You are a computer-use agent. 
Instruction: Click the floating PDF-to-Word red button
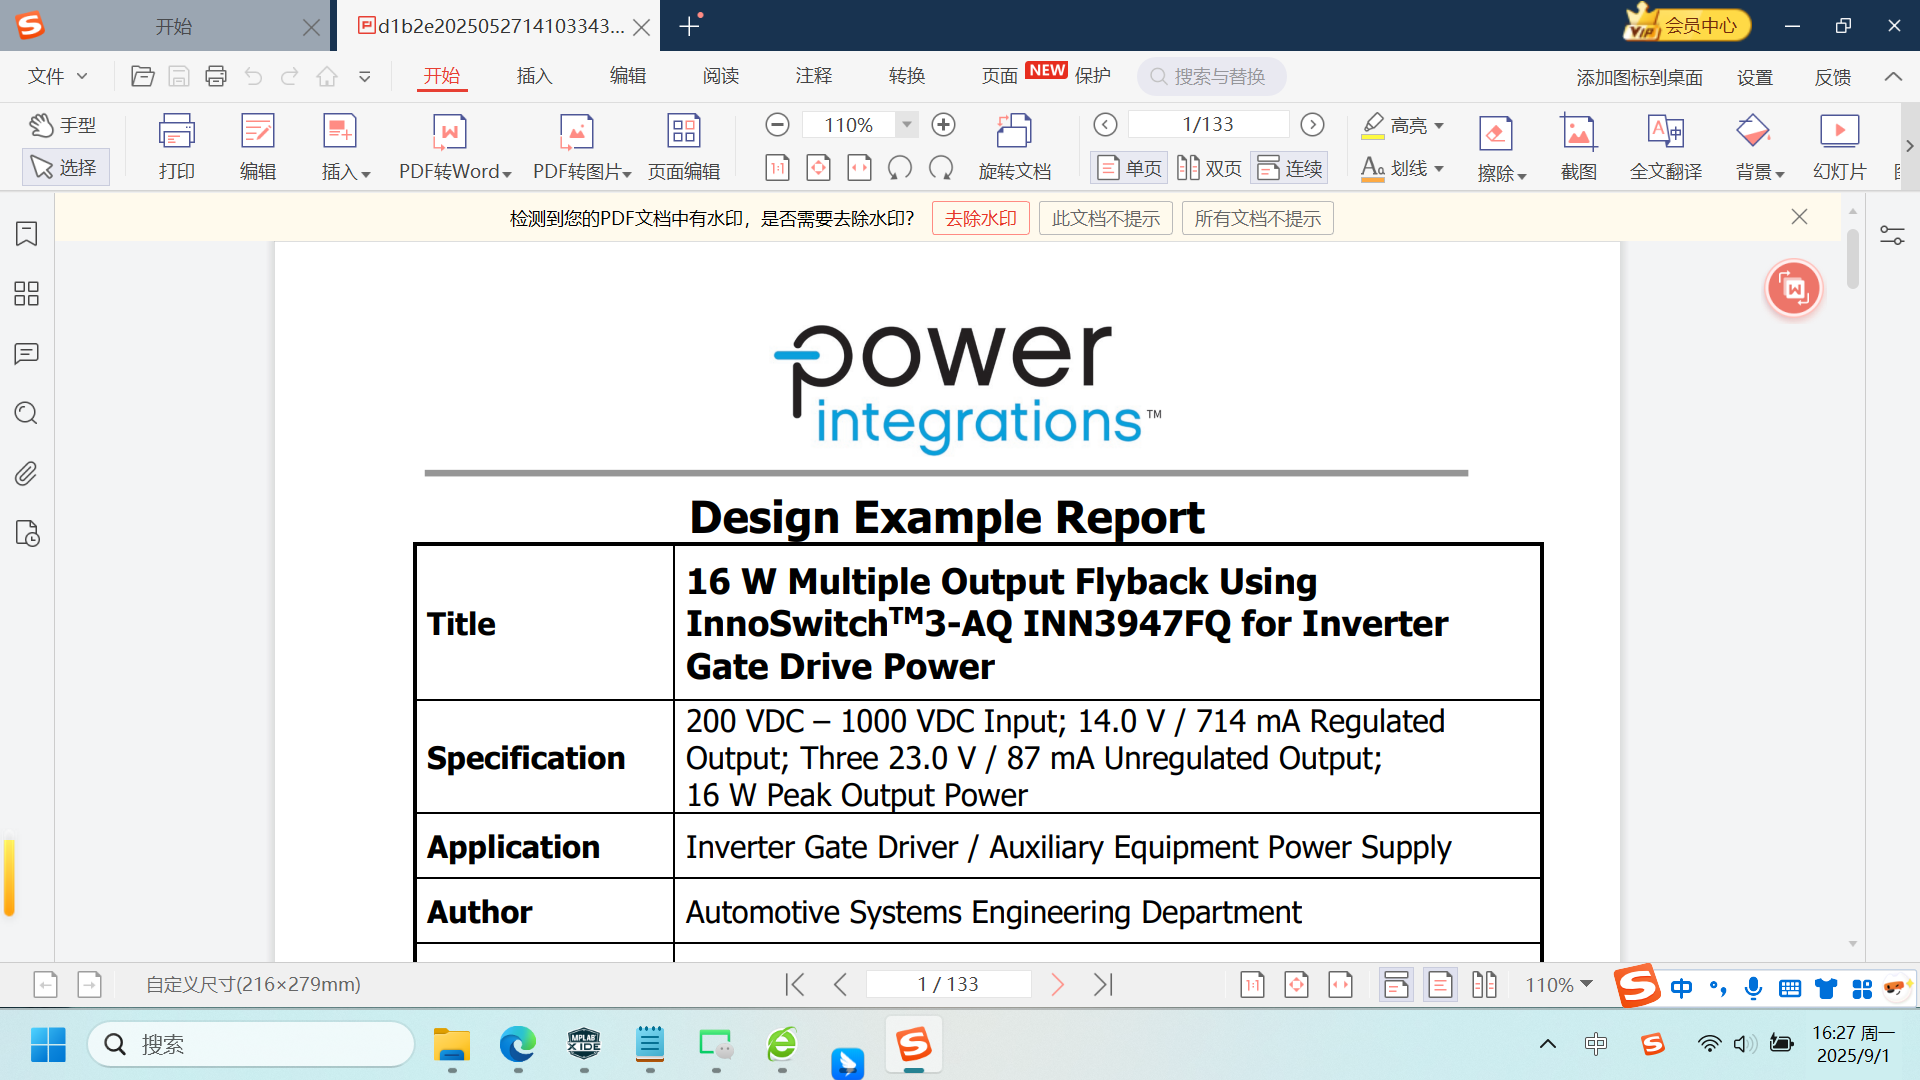click(x=1794, y=290)
